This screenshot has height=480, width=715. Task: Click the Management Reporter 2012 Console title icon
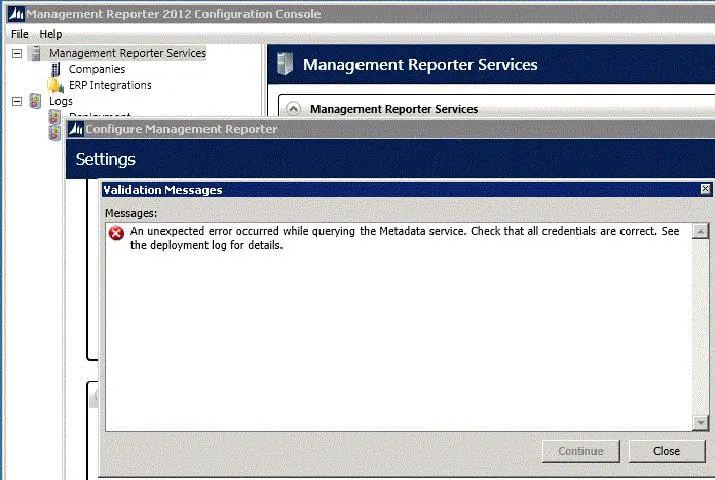tap(16, 14)
